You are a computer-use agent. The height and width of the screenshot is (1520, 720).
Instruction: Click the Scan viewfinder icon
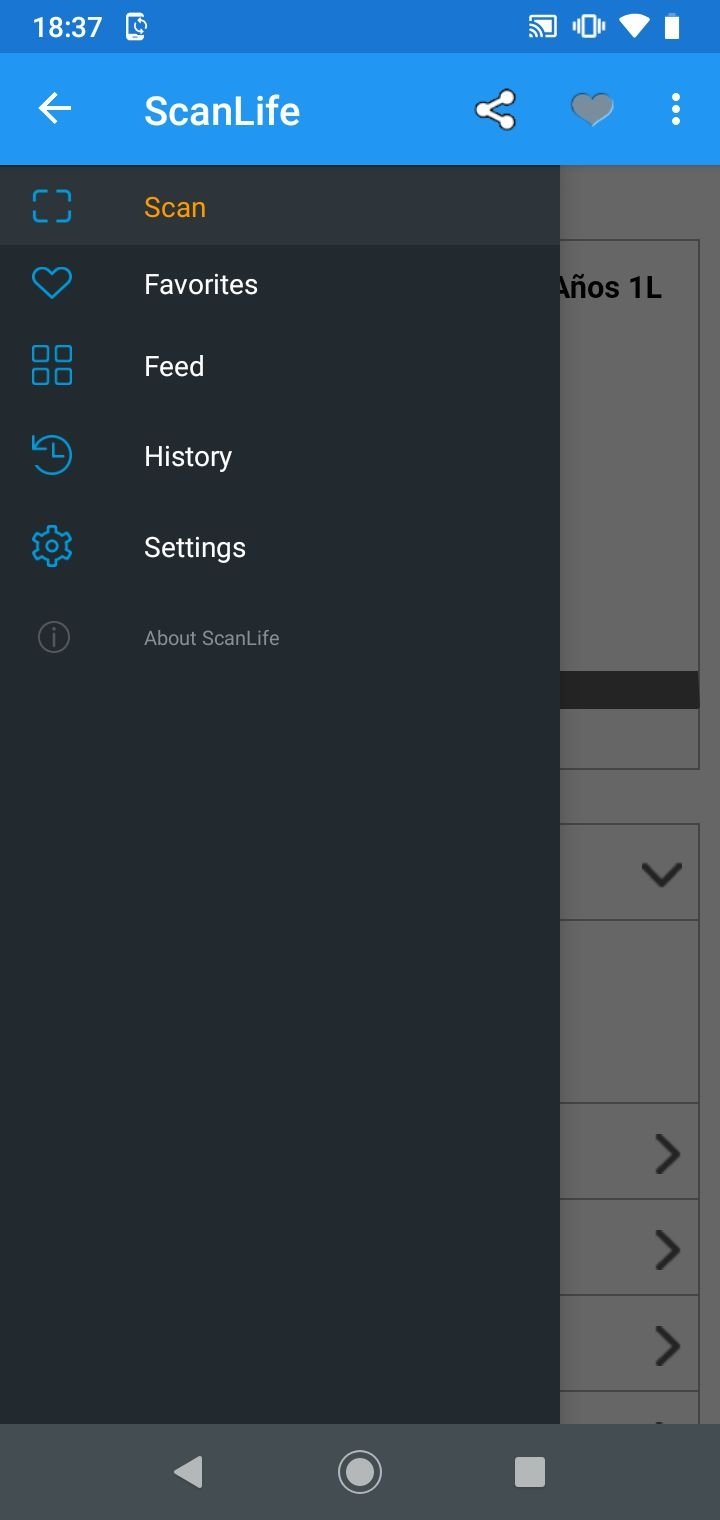(x=52, y=206)
